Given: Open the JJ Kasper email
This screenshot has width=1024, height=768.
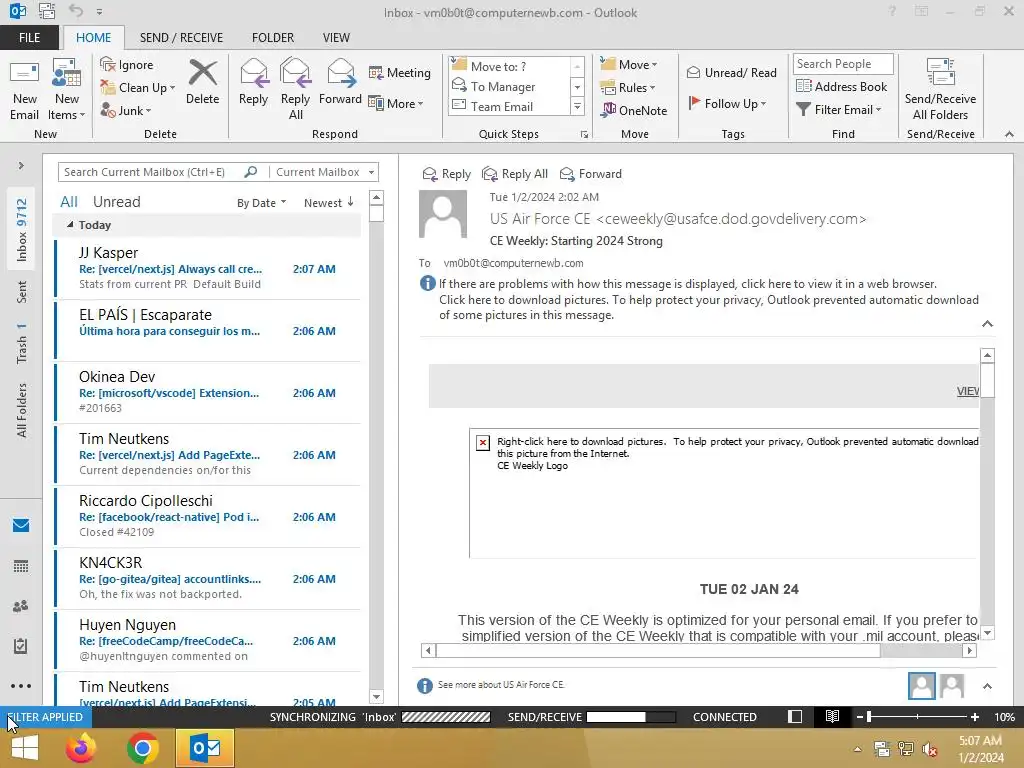Looking at the screenshot, I should coord(208,268).
